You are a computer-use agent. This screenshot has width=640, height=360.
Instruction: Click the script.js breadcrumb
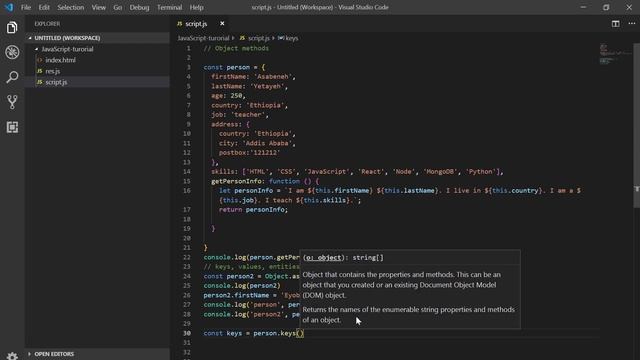[x=255, y=38]
